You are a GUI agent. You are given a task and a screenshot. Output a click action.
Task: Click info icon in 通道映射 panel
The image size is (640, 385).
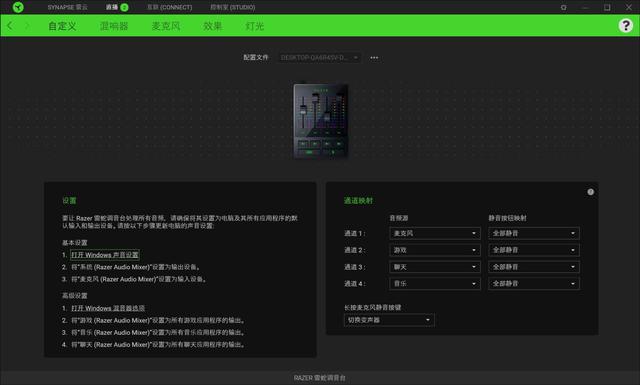click(x=590, y=192)
